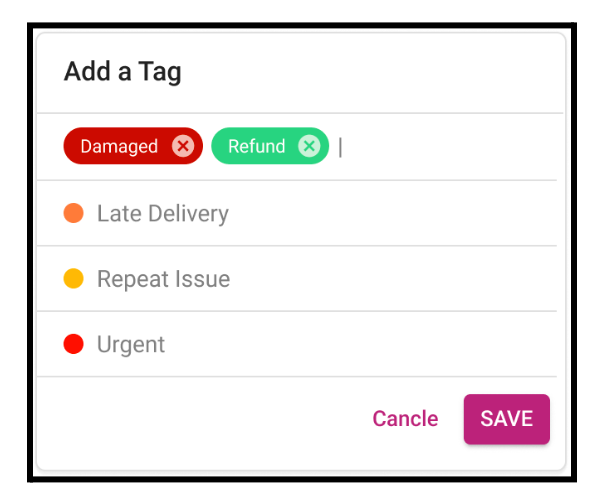Click blank space in the Repeat Issue row
This screenshot has width=600, height=504.
[x=392, y=279]
